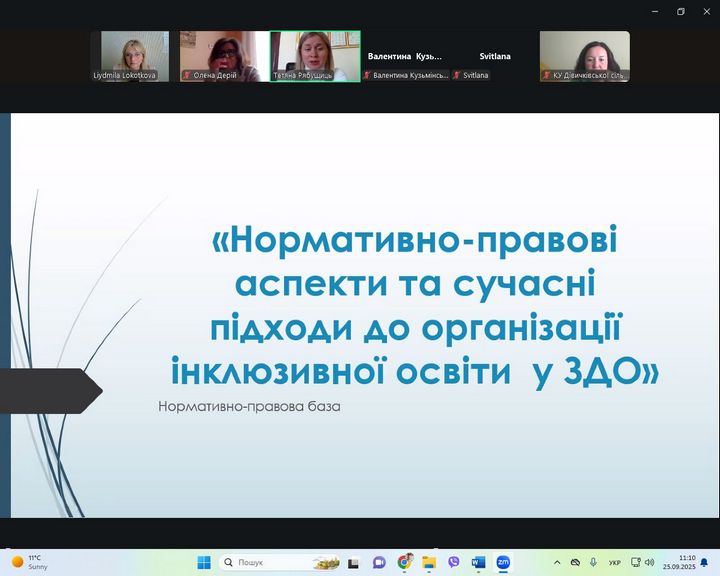The width and height of the screenshot is (720, 576).
Task: Switch to Microsoft Word in the taskbar
Action: [478, 562]
